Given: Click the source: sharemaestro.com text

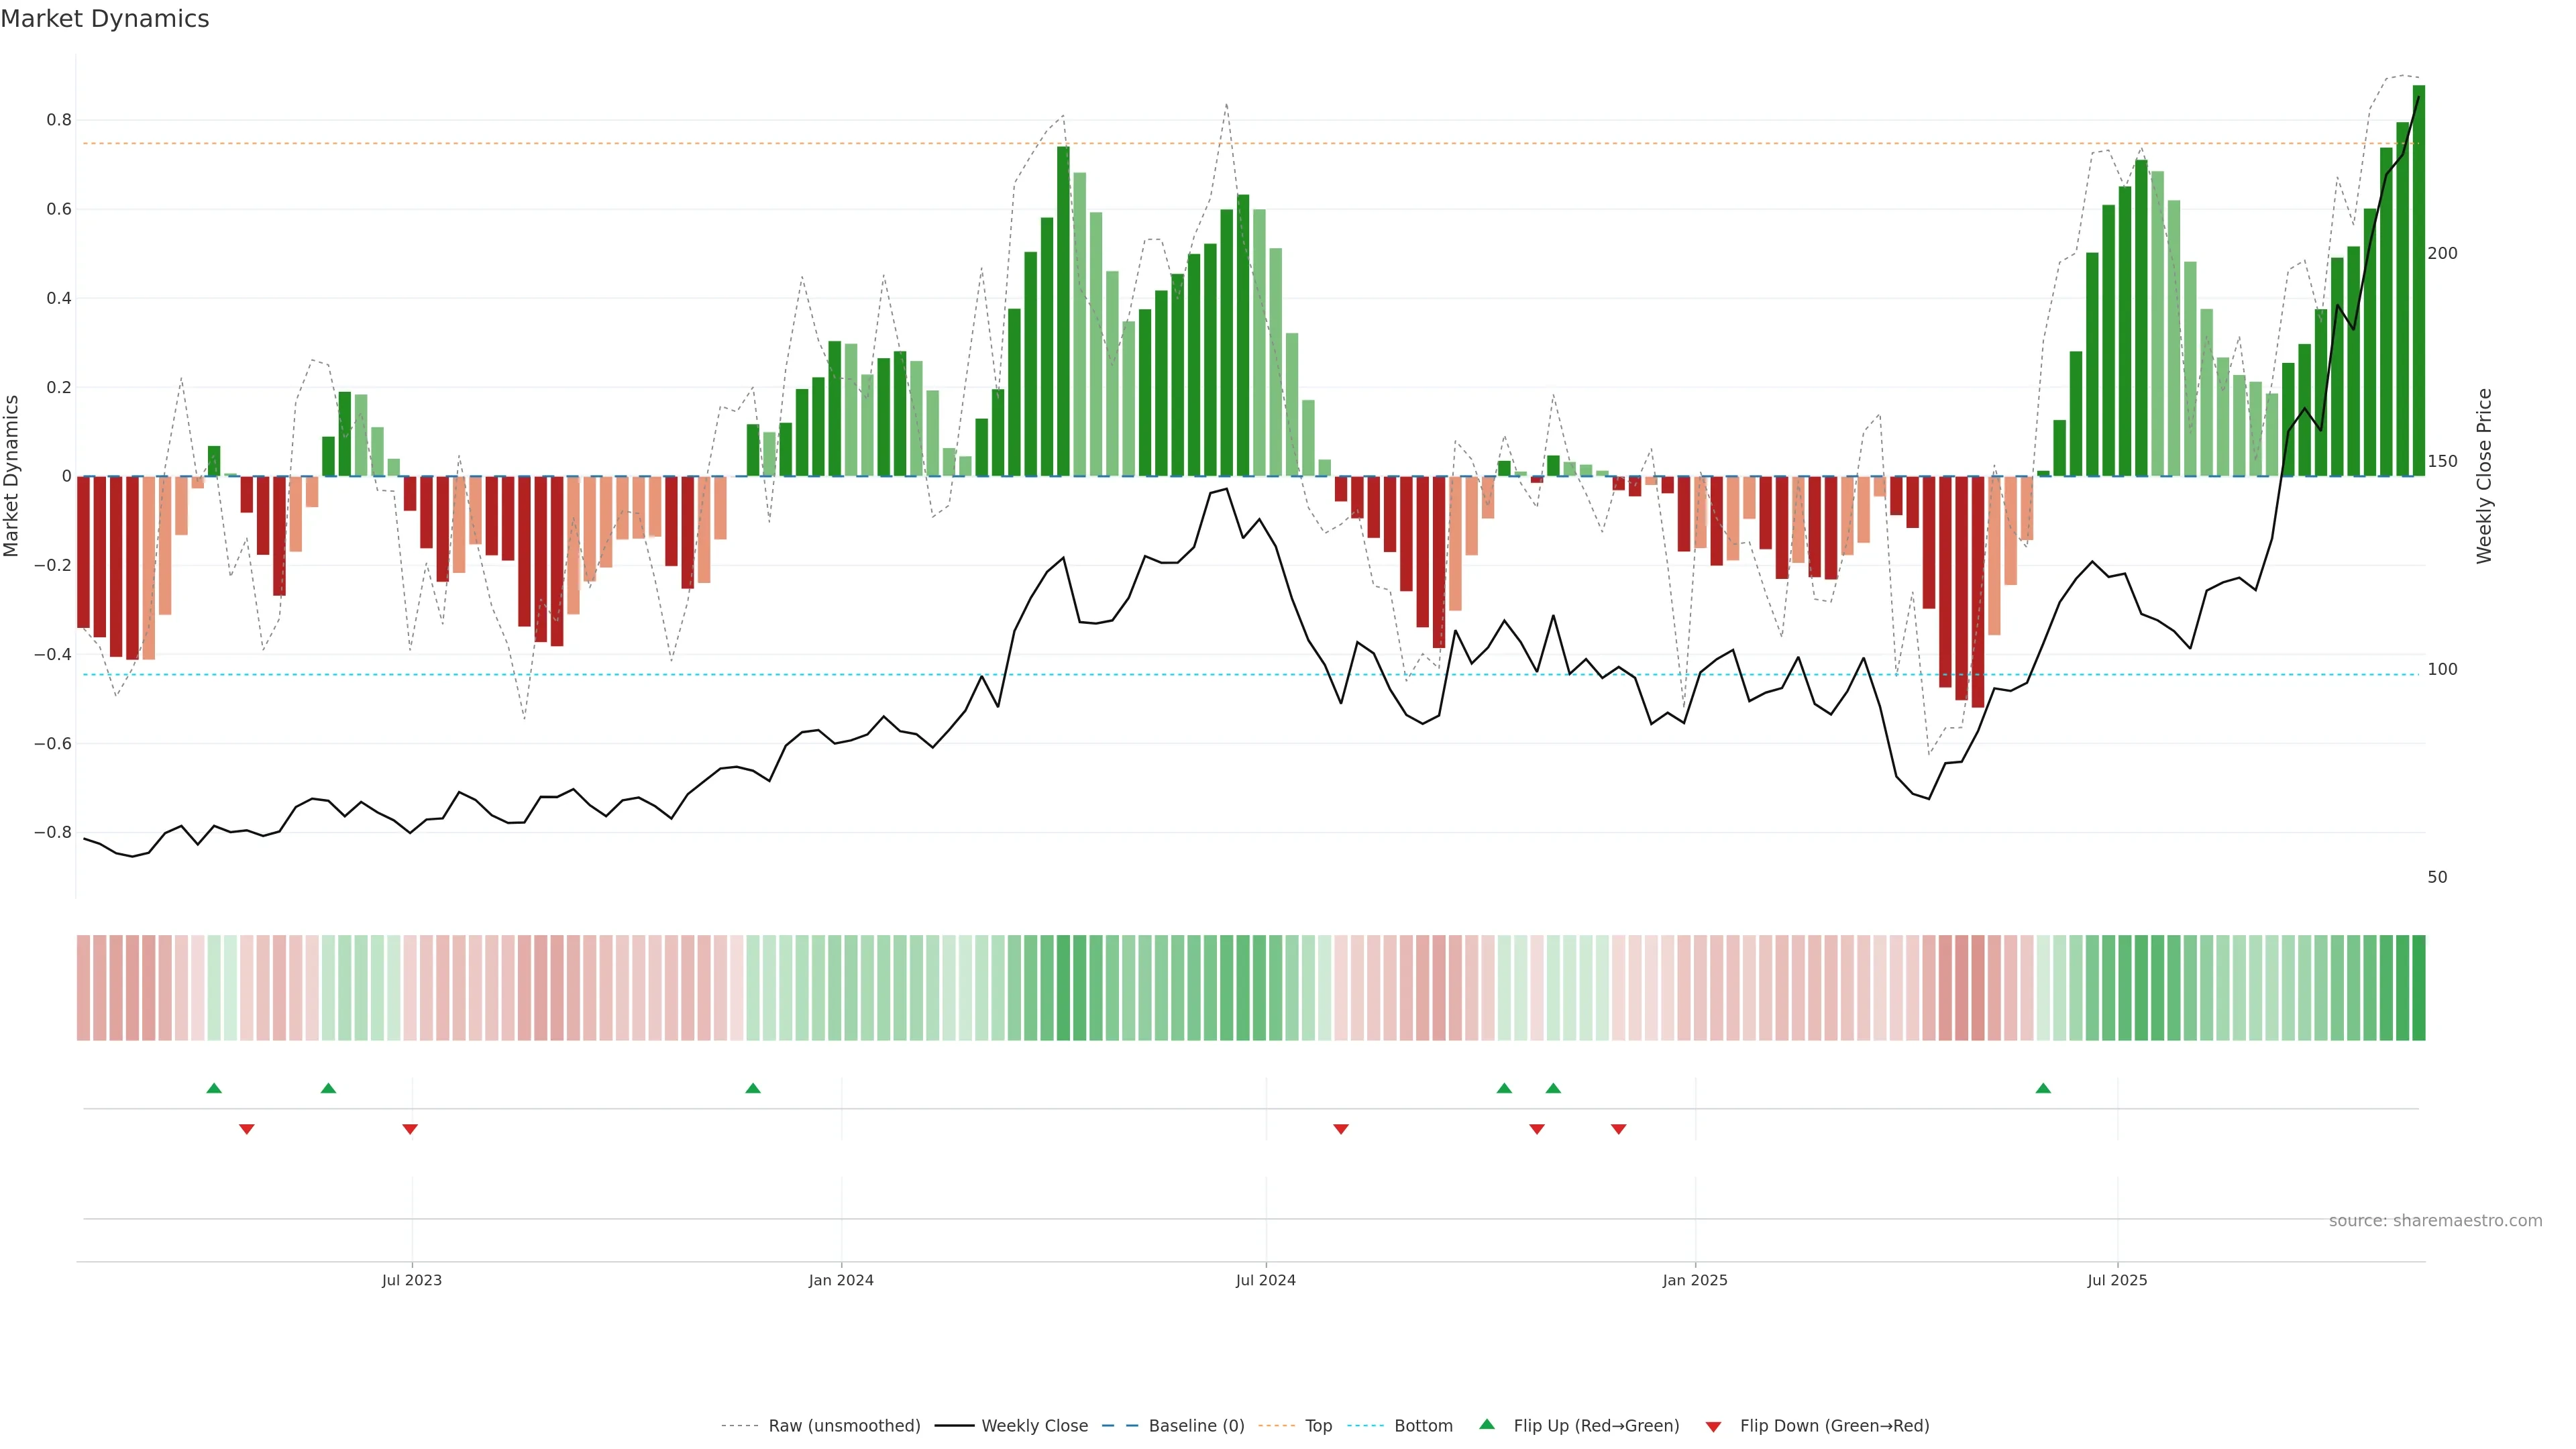Looking at the screenshot, I should (x=2435, y=1221).
